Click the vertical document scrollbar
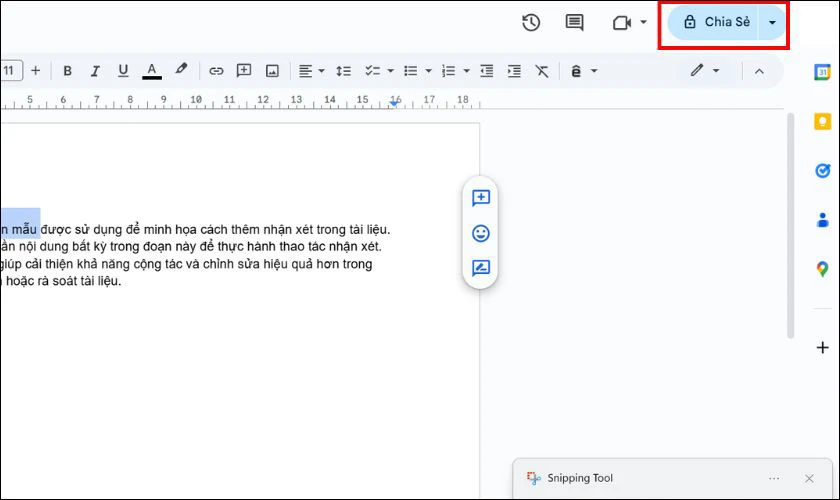840x500 pixels. [790, 226]
